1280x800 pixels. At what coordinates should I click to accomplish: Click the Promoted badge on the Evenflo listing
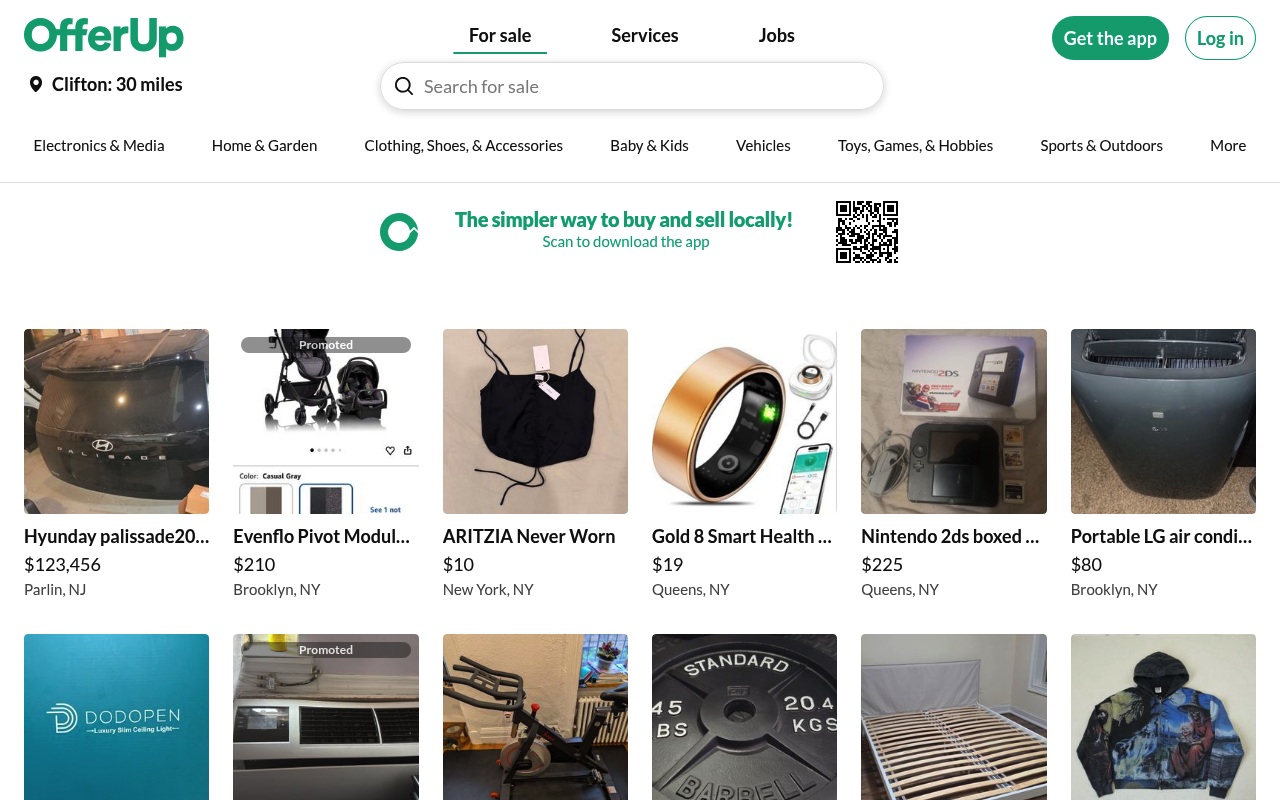click(326, 345)
